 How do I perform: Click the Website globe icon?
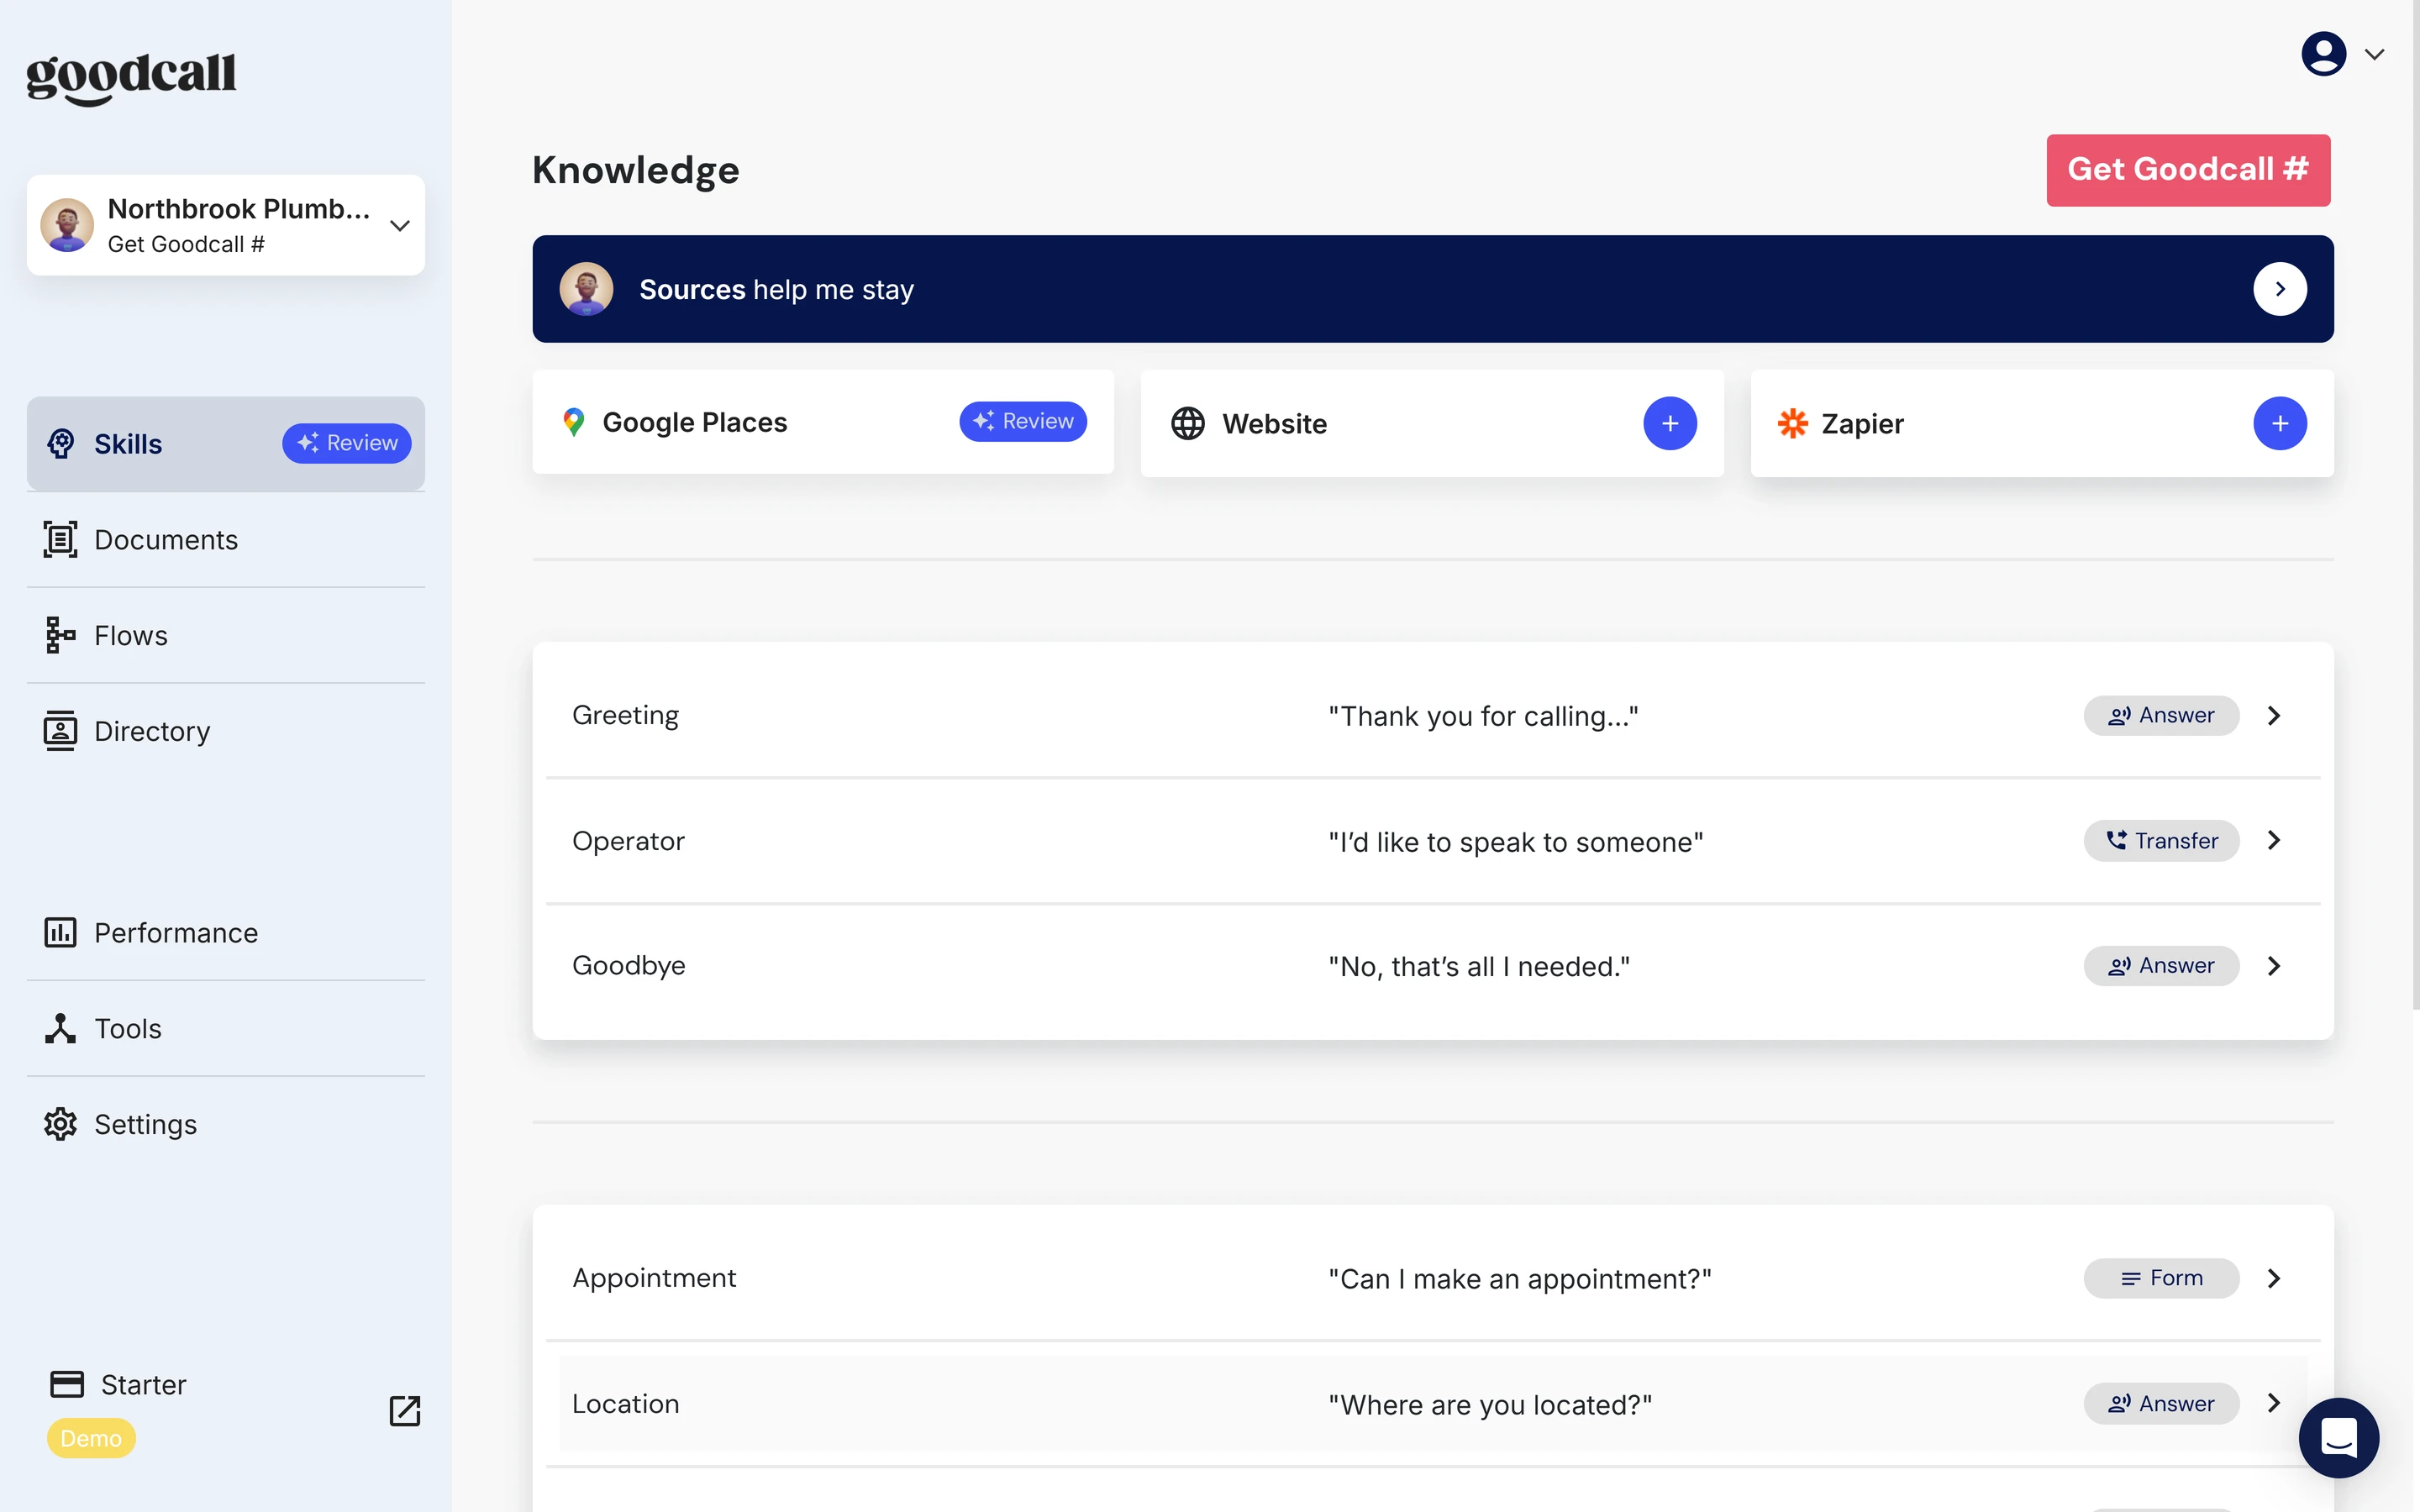(x=1187, y=423)
